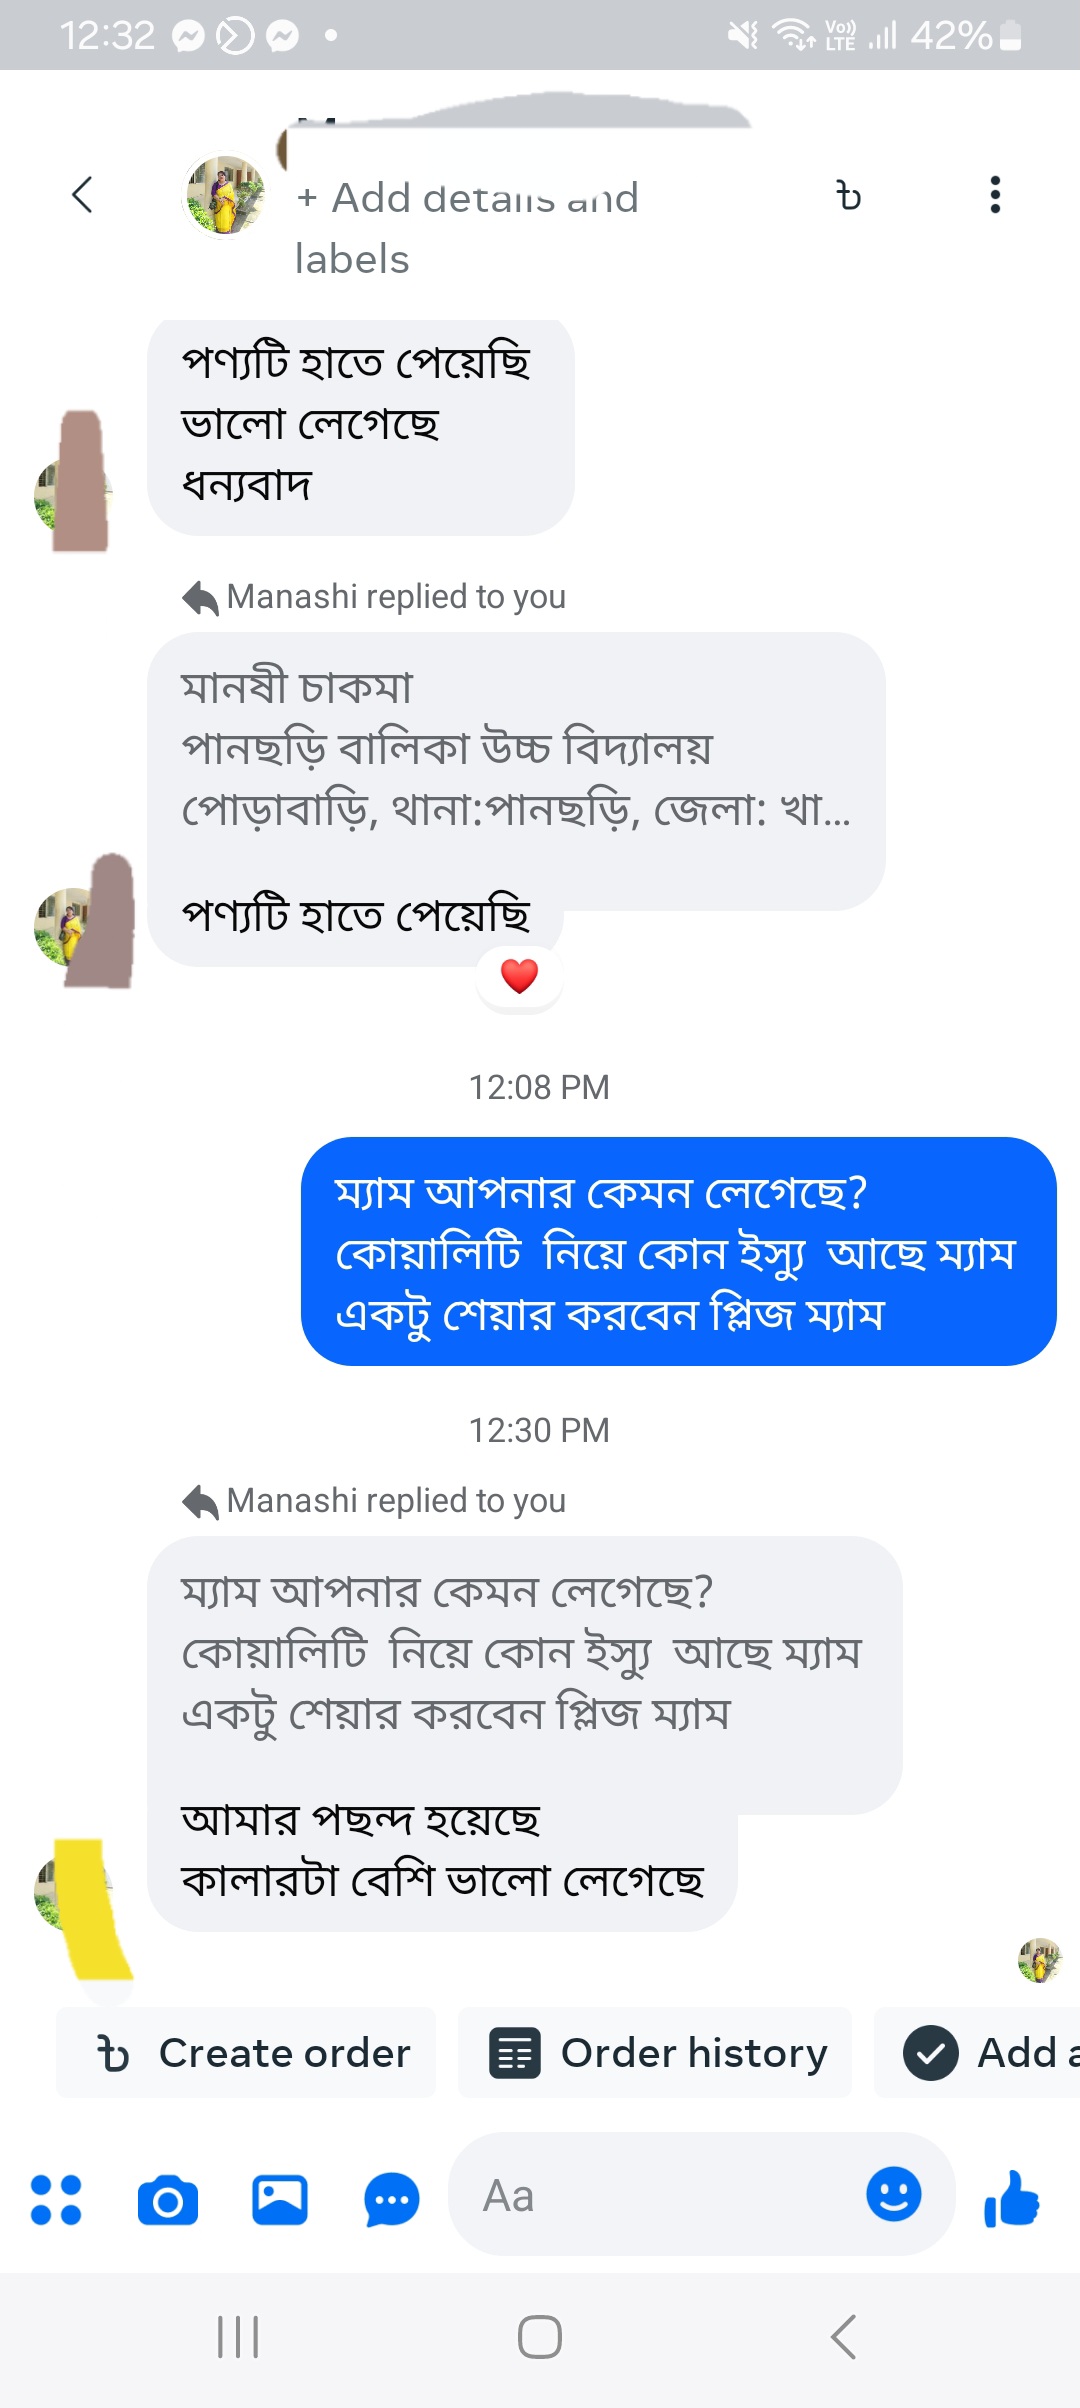
Task: Open the contact's profile picture in header
Action: [225, 196]
